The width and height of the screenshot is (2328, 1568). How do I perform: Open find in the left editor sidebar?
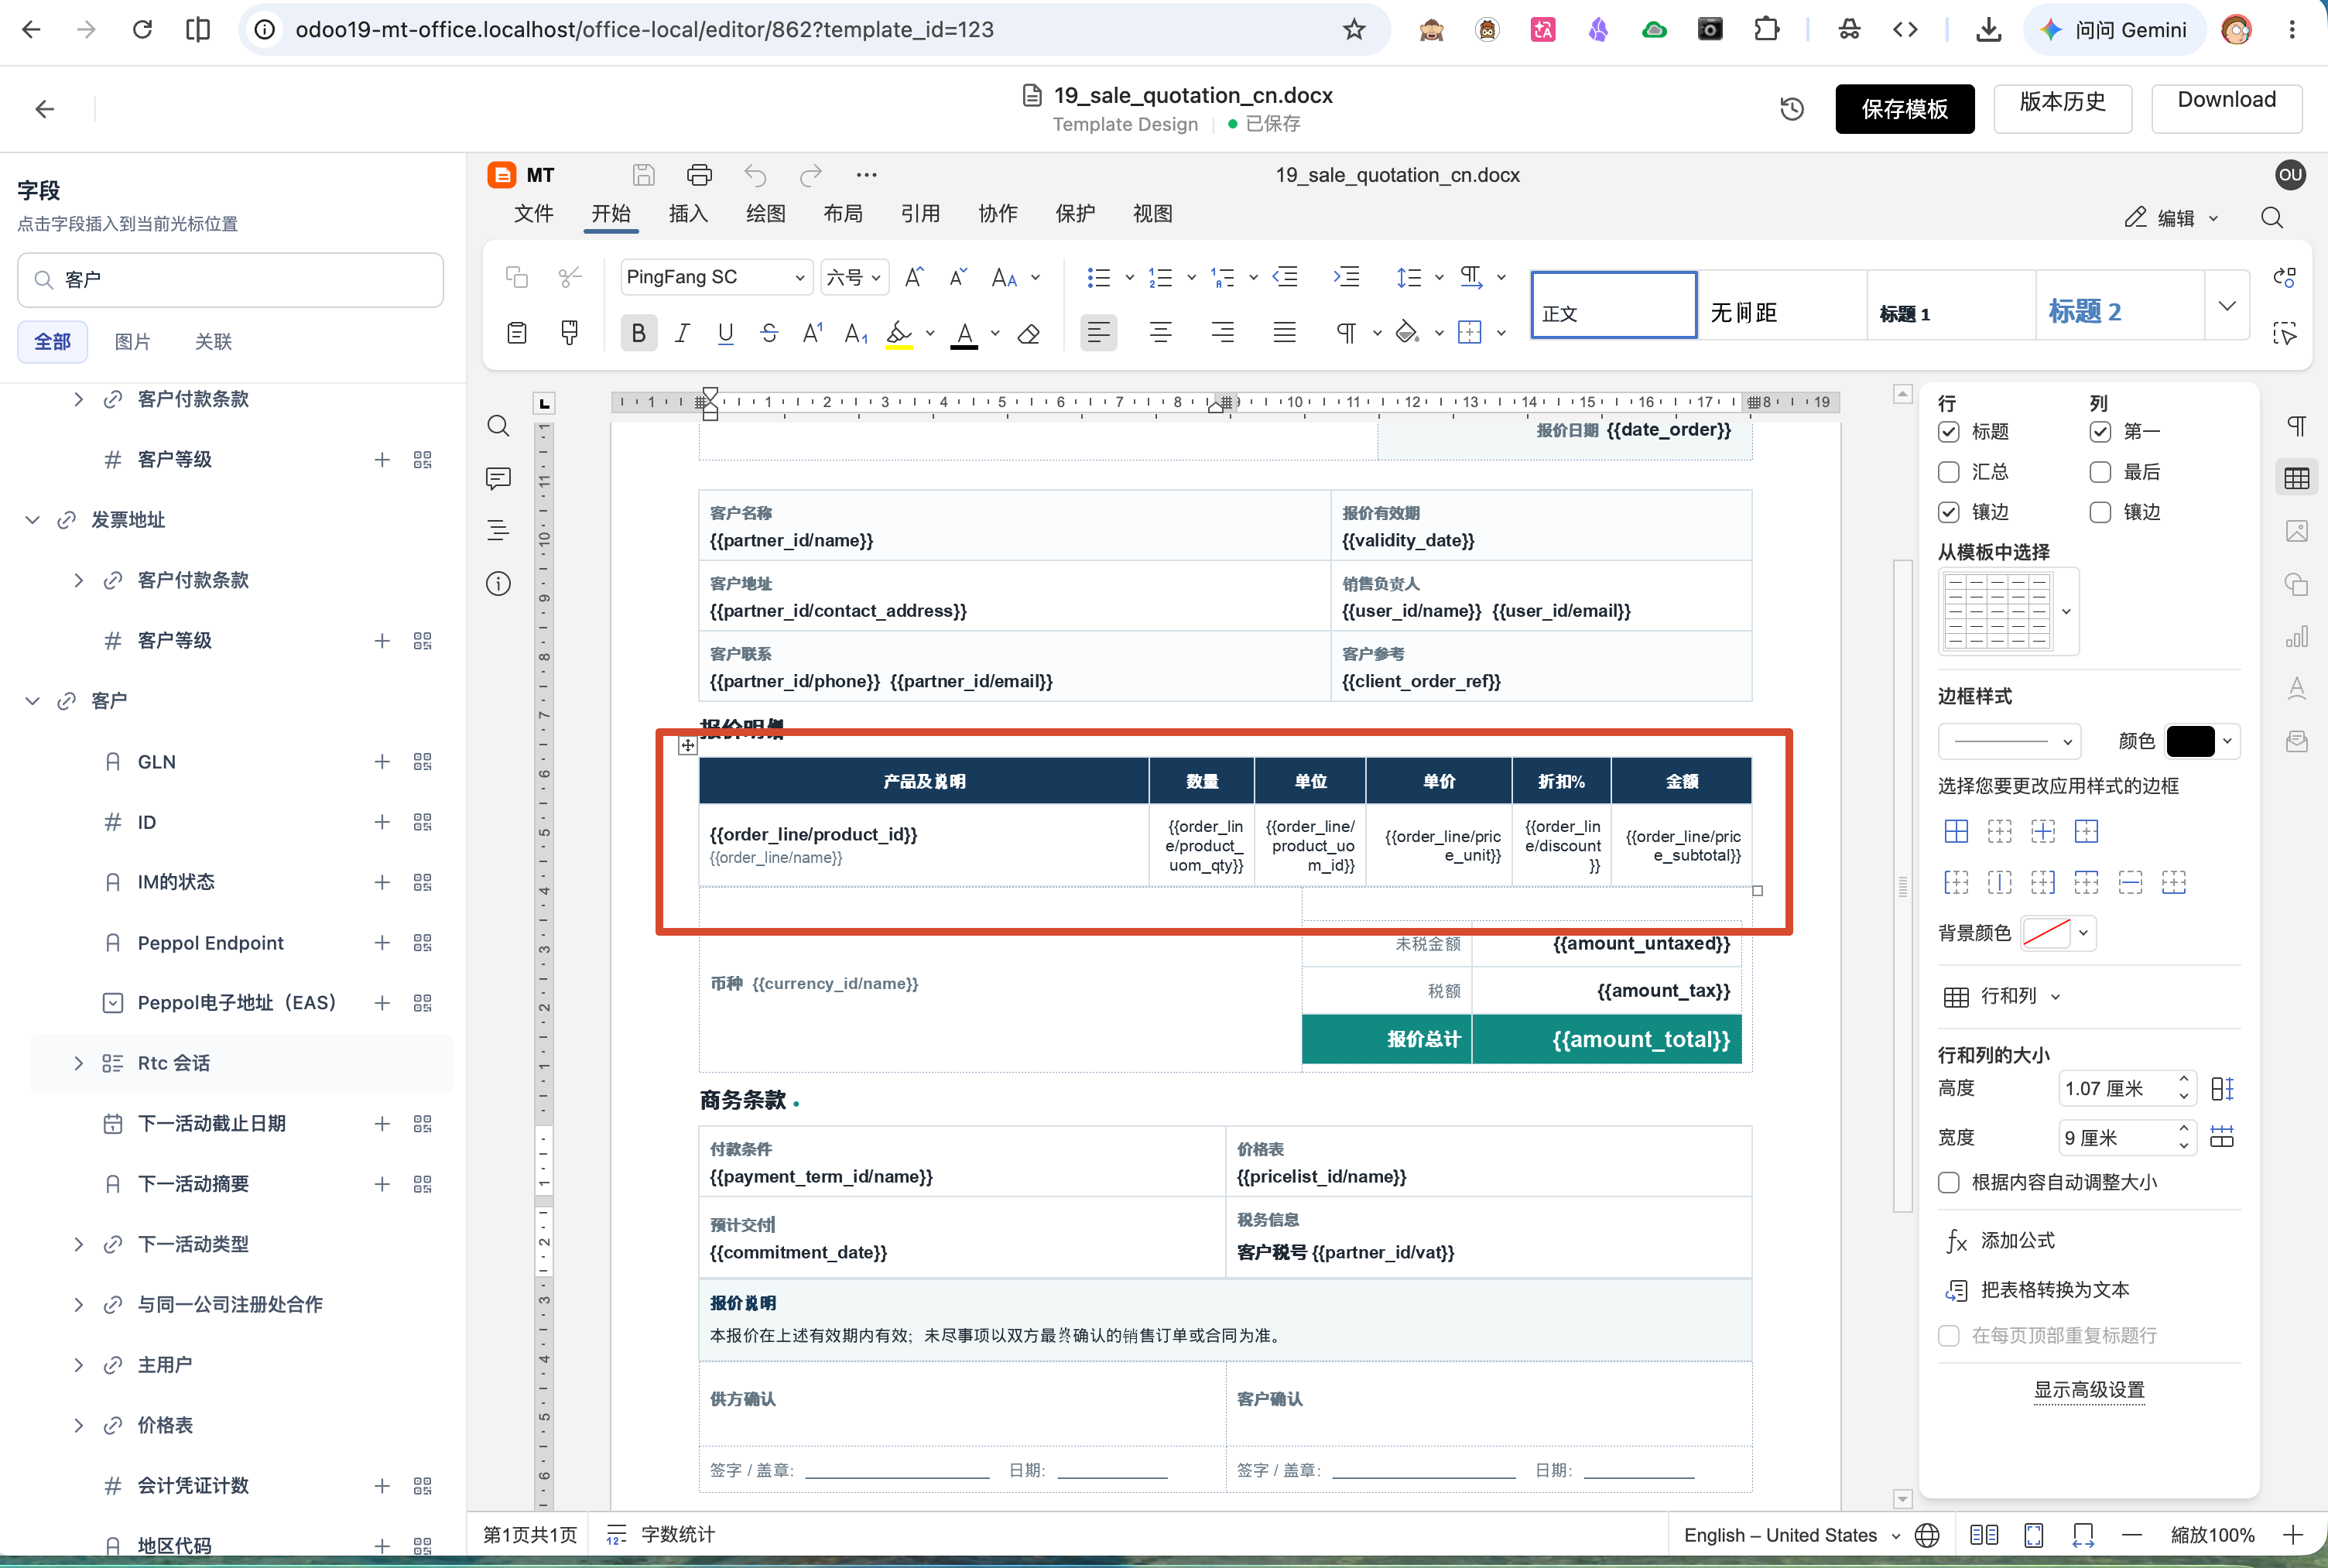pos(498,426)
